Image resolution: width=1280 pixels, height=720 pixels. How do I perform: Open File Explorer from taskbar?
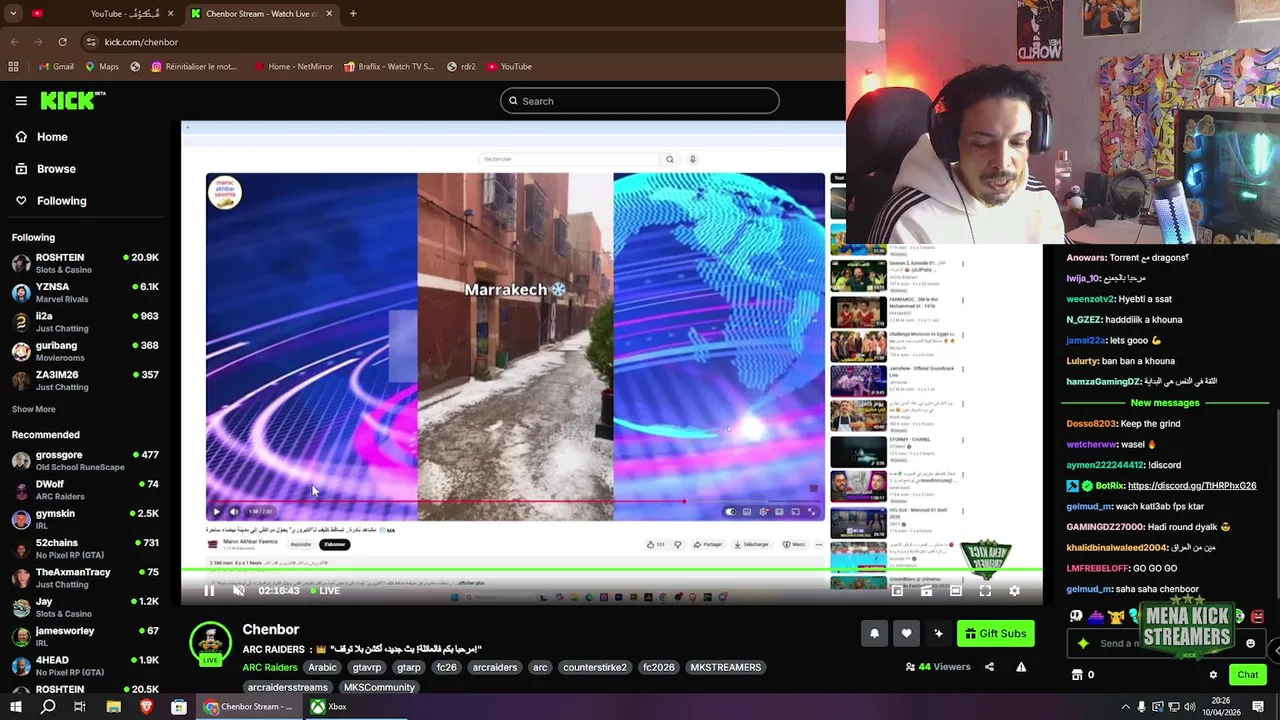point(113,707)
